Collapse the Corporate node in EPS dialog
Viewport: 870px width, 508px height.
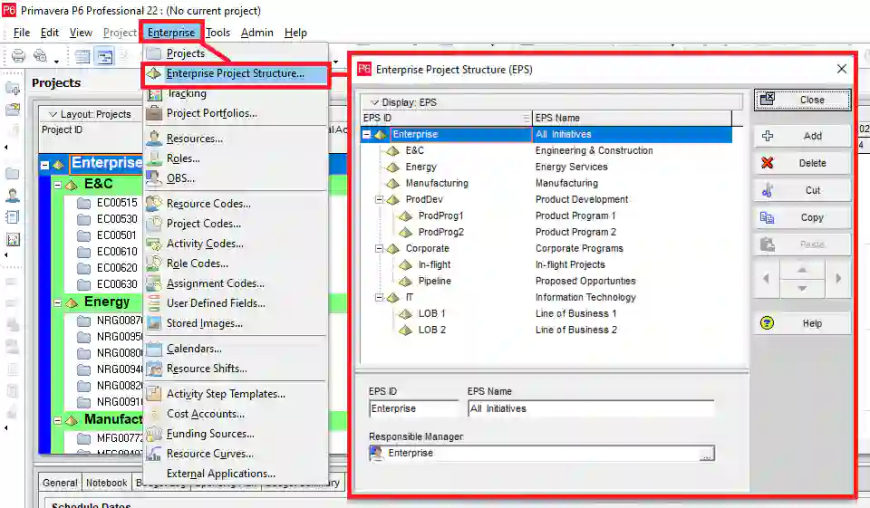[x=380, y=249]
